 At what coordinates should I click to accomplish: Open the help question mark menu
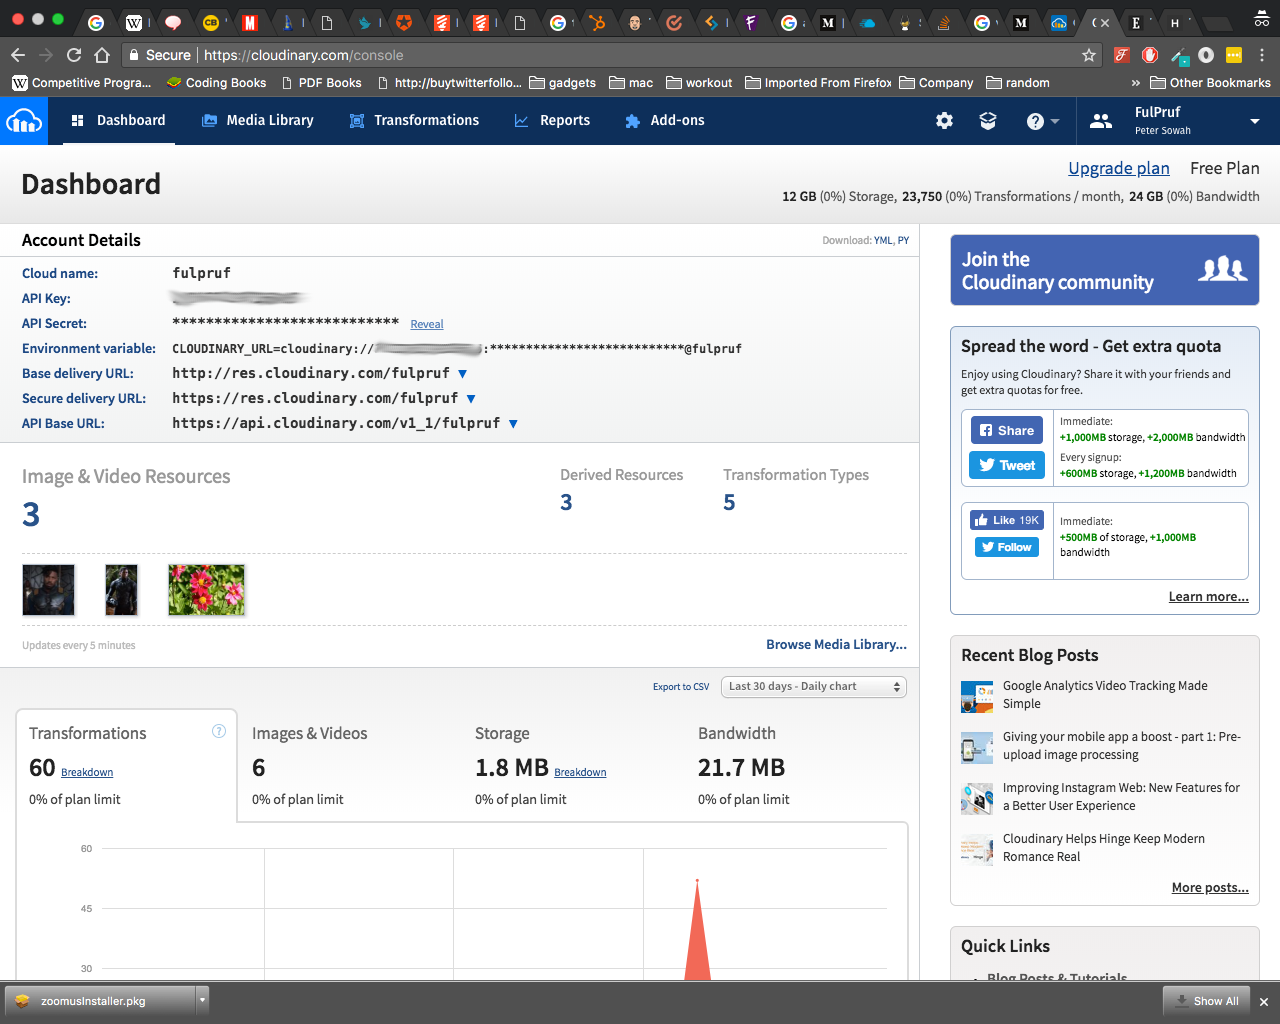coord(1042,121)
